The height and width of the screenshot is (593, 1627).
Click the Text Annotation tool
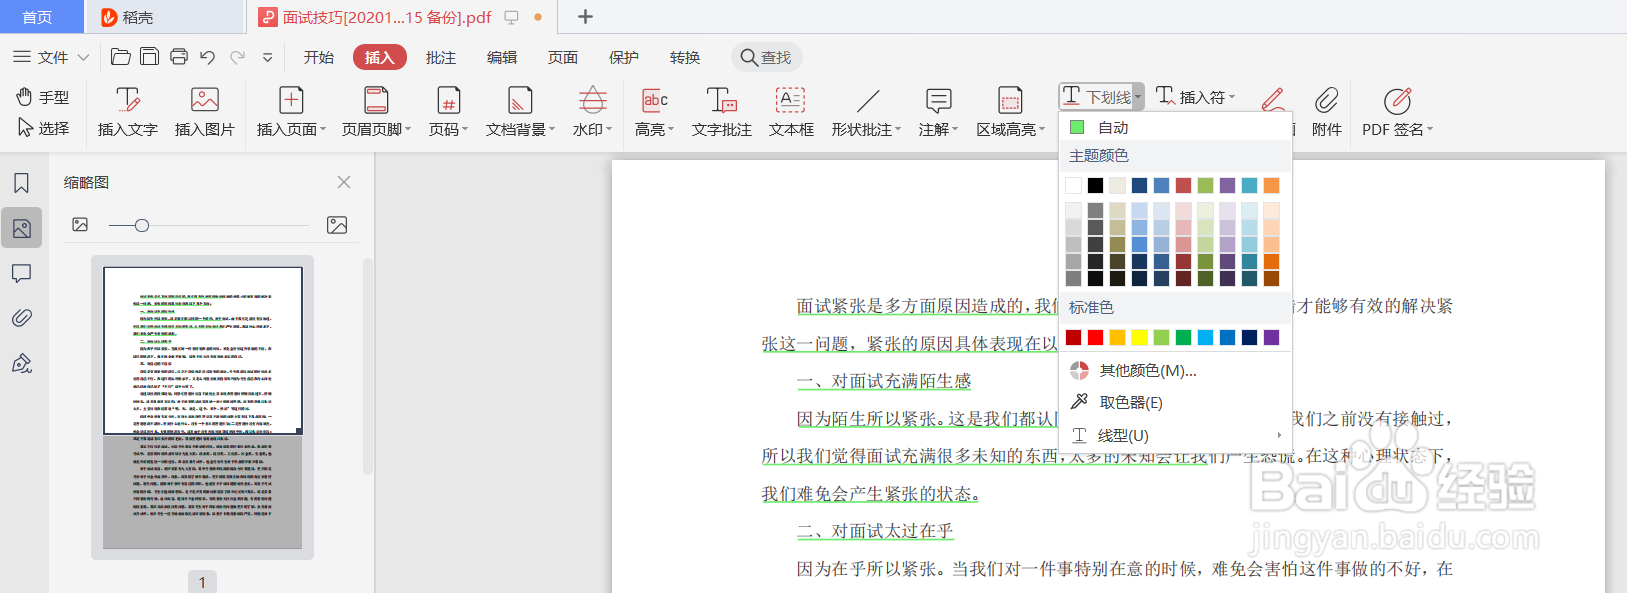[722, 111]
